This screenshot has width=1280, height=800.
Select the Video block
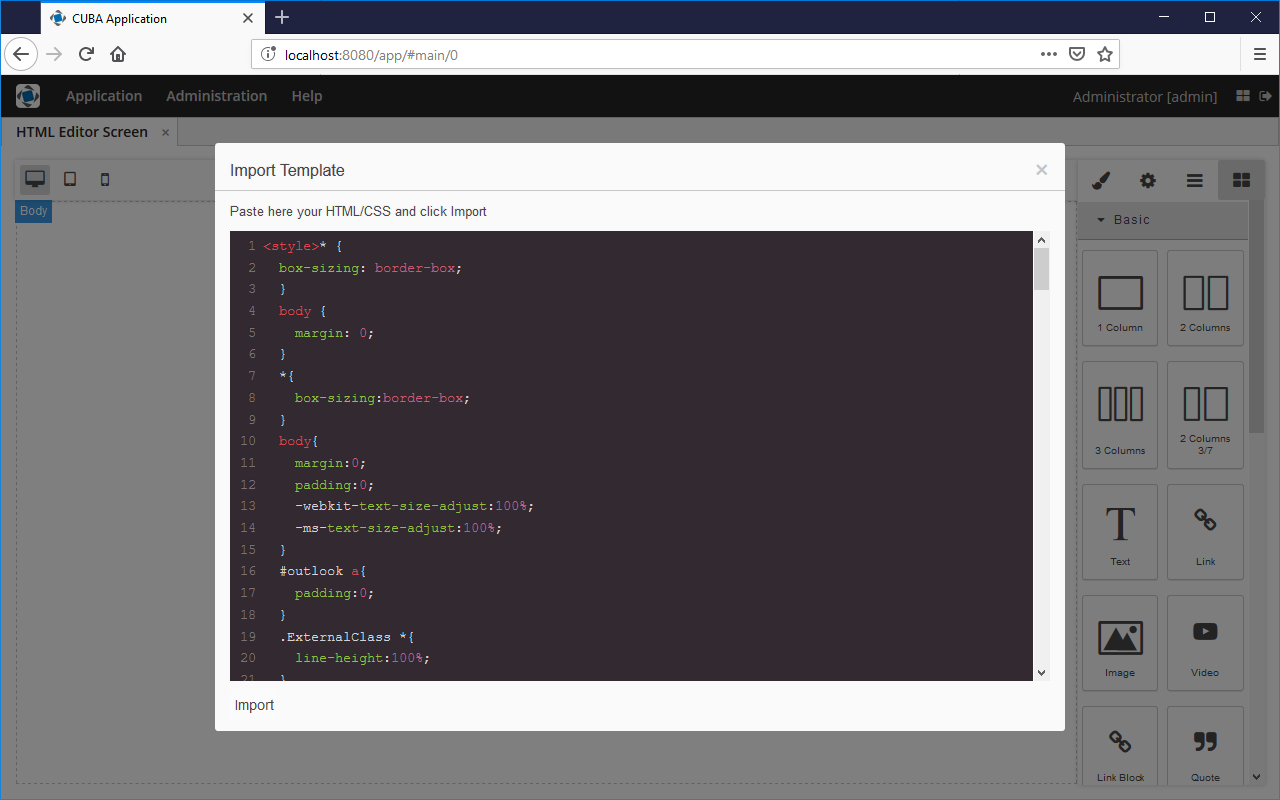1205,642
